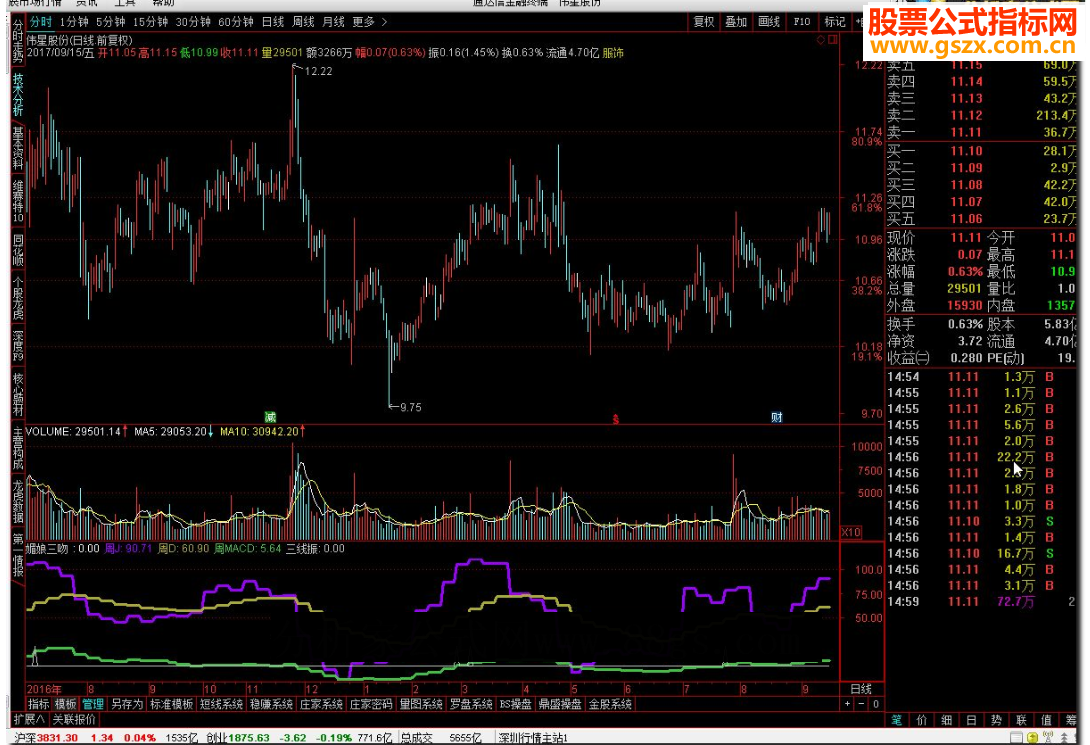The width and height of the screenshot is (1090, 745).
Task: Switch to the 分时 intraday period tab
Action: [40, 22]
